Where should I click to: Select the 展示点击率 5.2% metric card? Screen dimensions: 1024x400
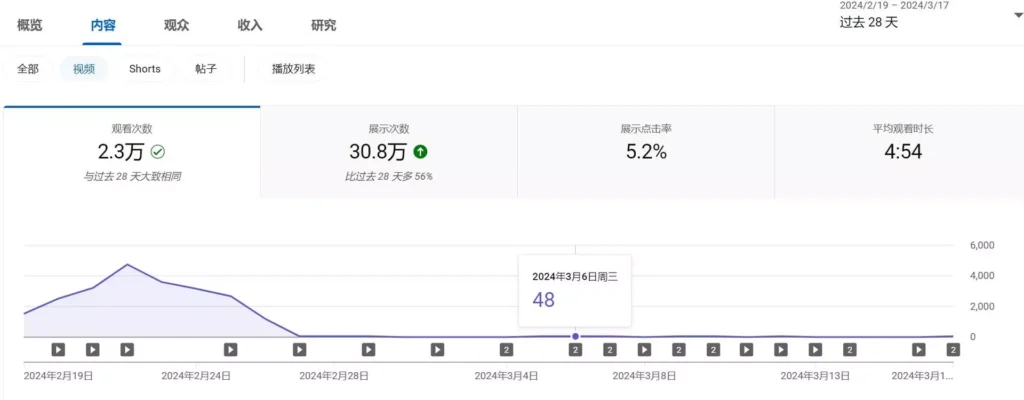coord(645,150)
